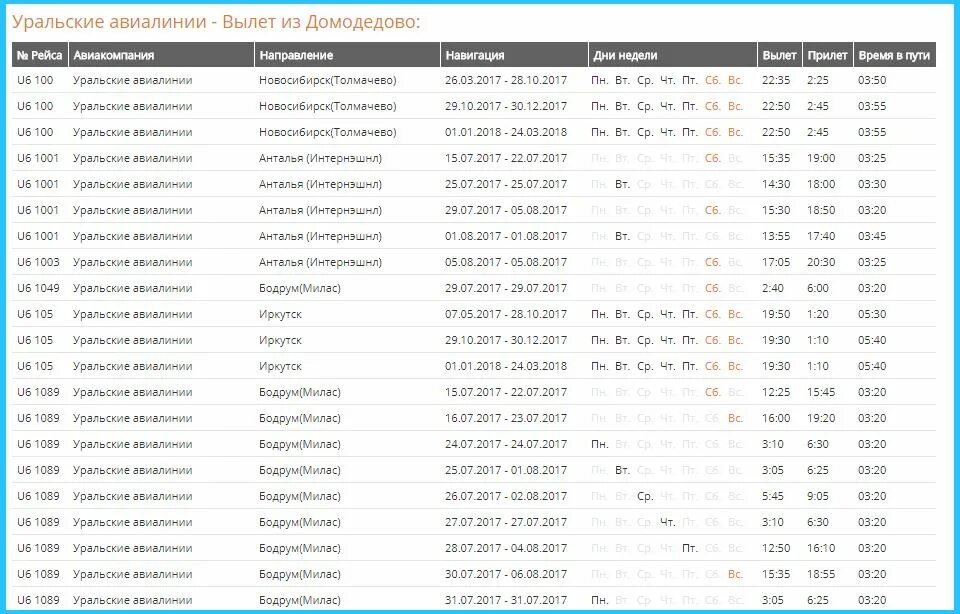Click departure time 12:25
The width and height of the screenshot is (960, 614).
pos(776,392)
